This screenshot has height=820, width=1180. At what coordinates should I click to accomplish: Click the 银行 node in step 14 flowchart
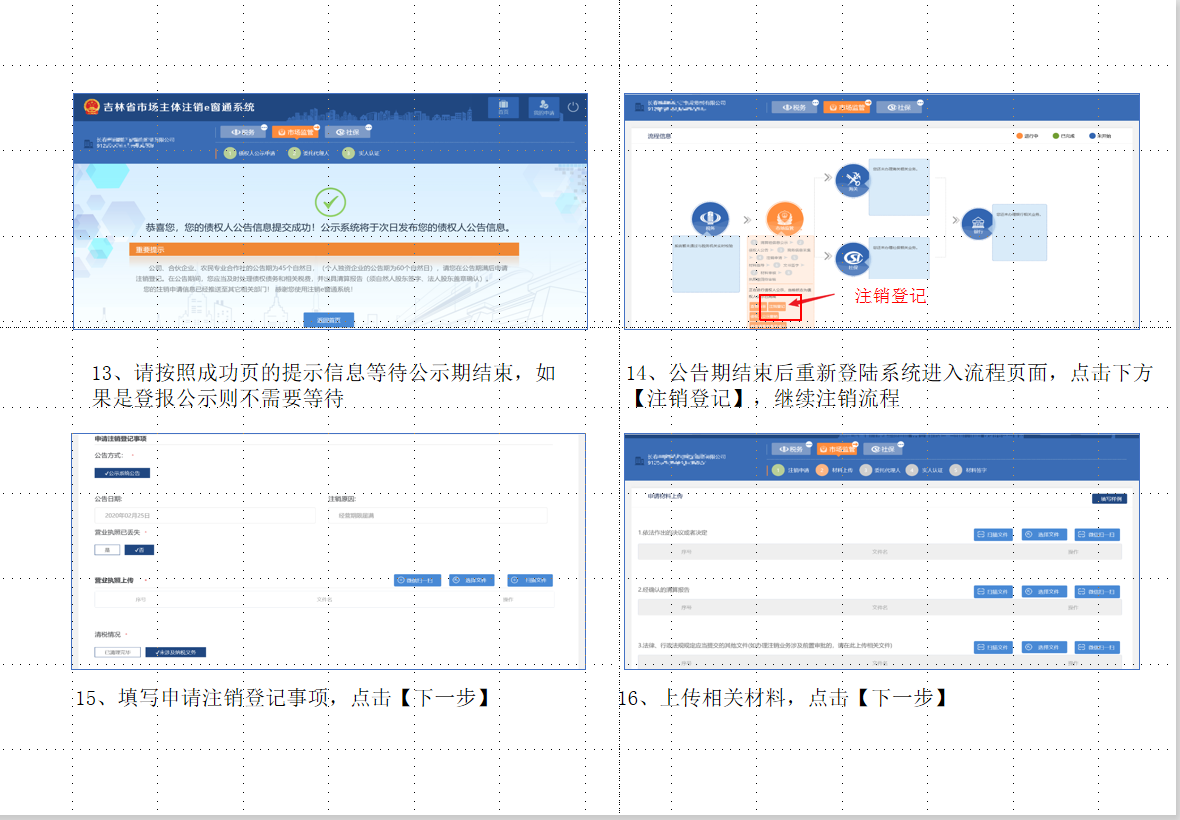(978, 224)
